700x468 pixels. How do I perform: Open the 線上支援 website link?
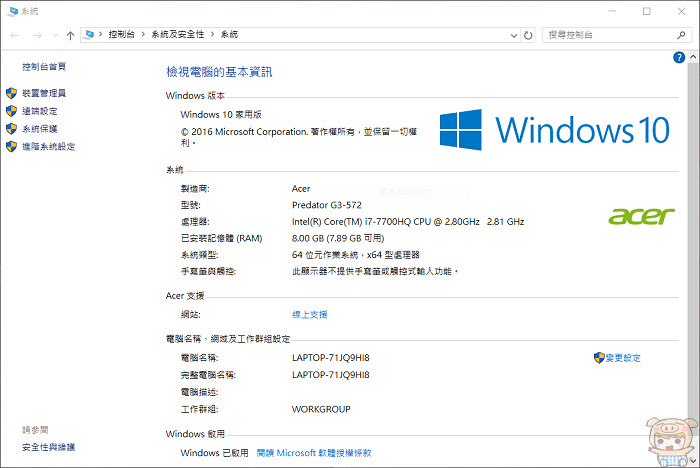310,314
